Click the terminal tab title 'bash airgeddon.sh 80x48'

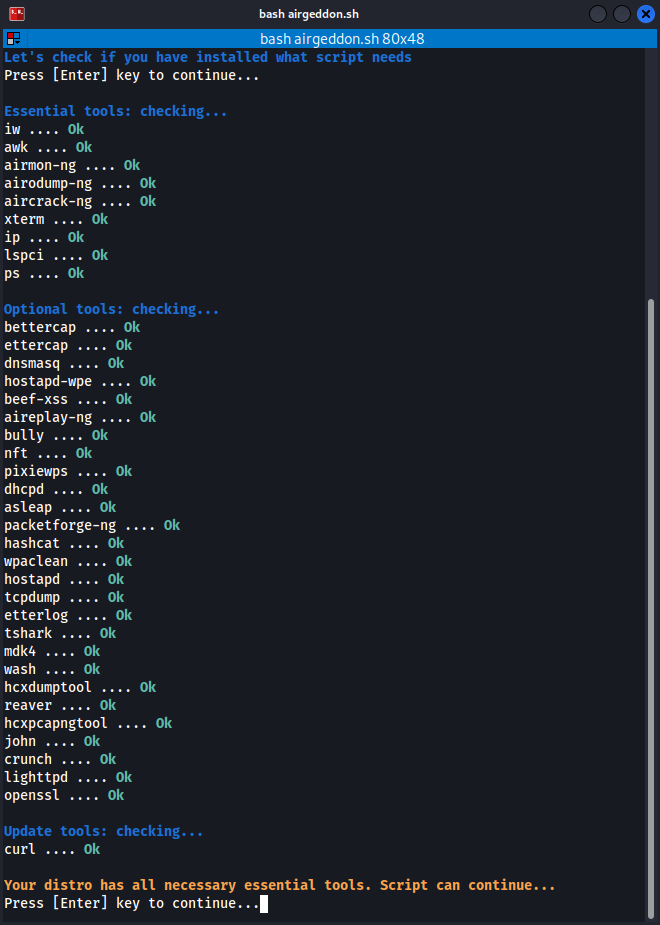pos(342,39)
